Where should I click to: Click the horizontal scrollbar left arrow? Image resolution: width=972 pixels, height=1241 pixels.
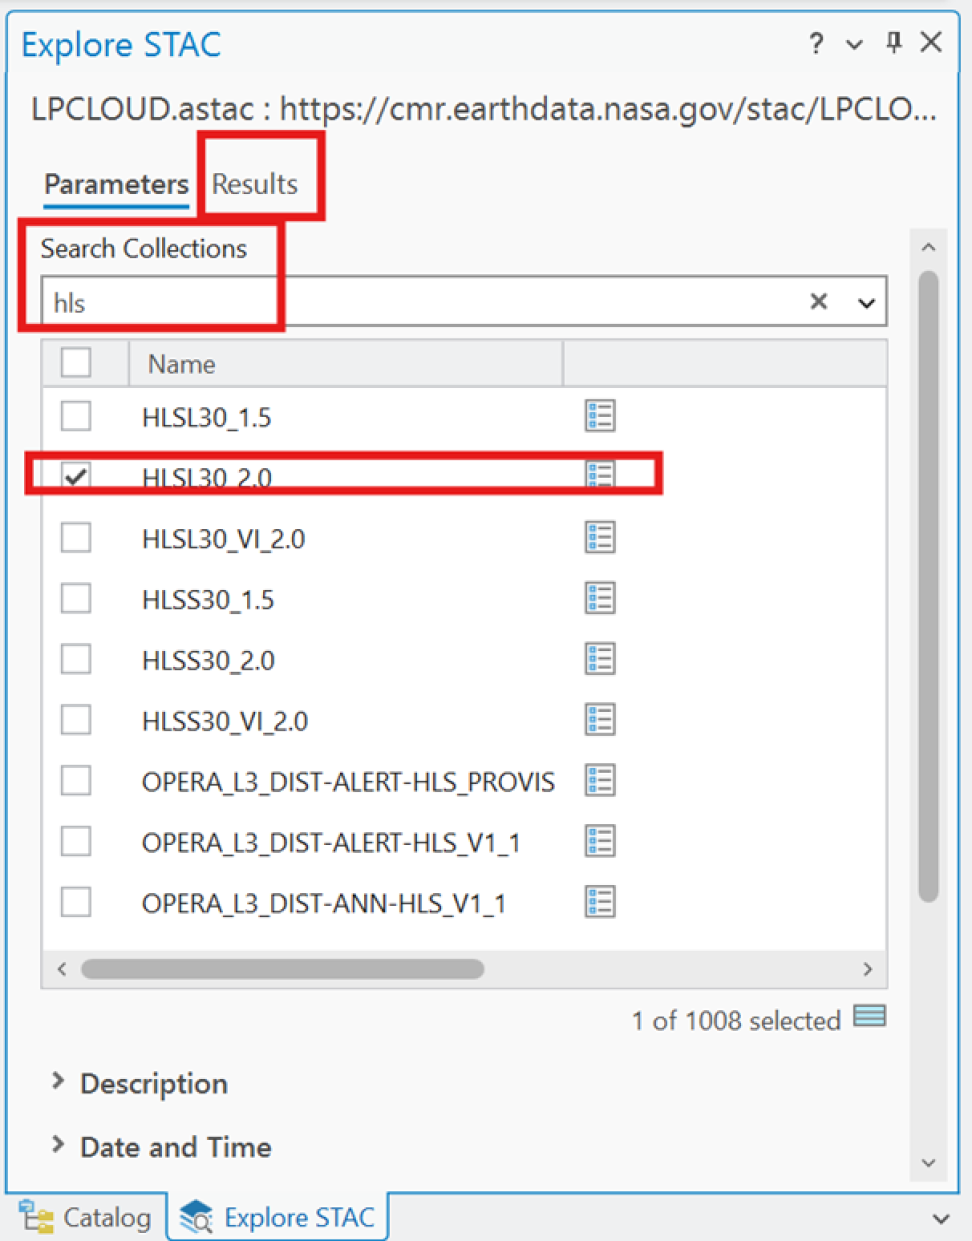[62, 968]
